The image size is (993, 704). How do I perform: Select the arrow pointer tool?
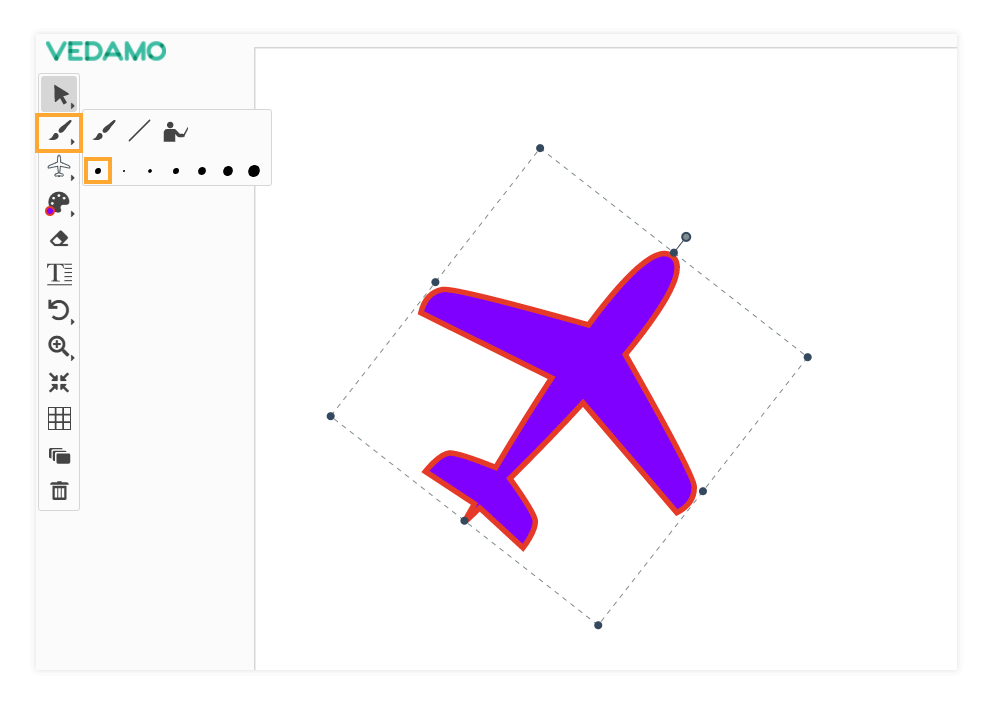click(60, 94)
